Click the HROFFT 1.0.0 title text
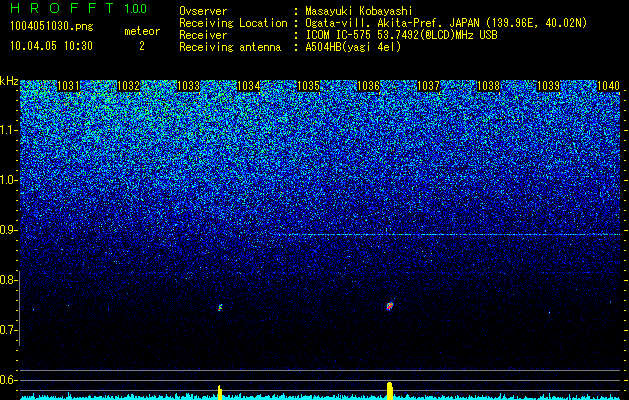This screenshot has width=629, height=400. tap(79, 8)
